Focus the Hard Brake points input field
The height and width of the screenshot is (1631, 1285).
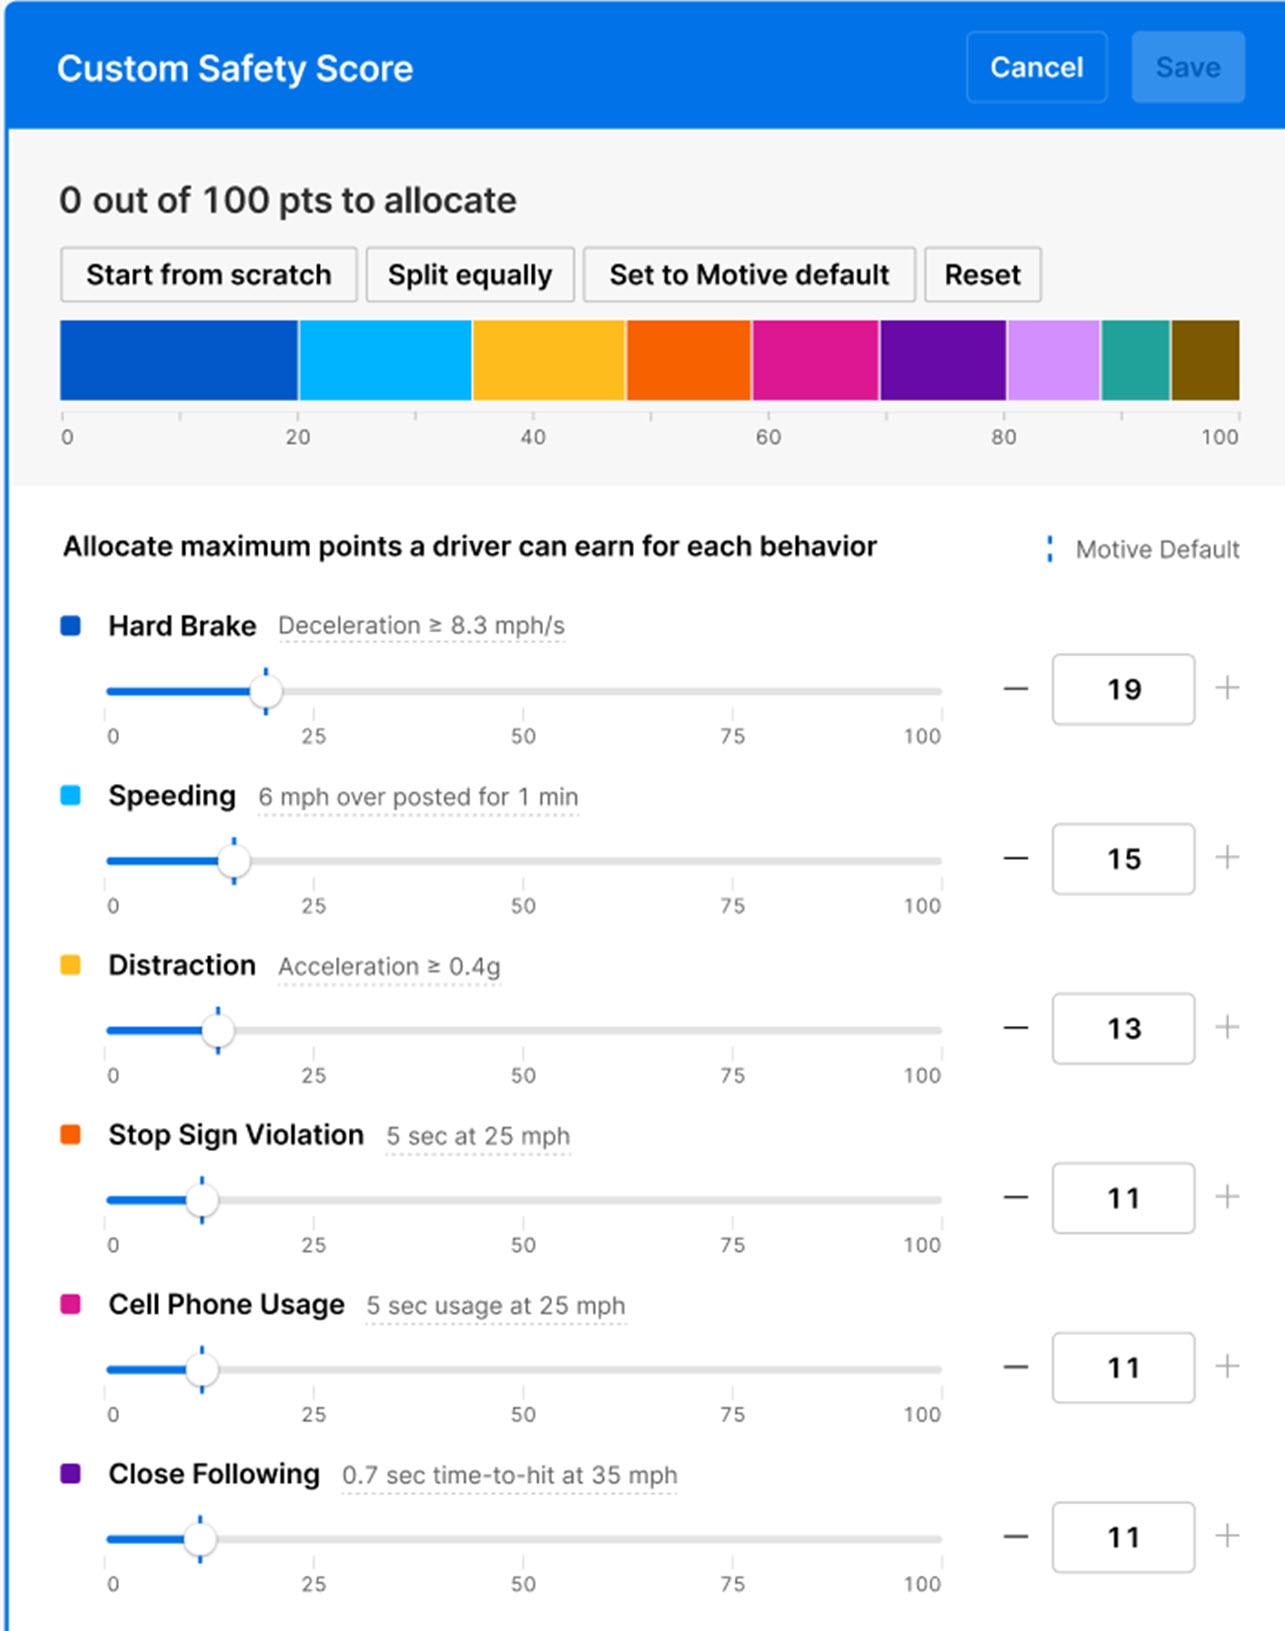pos(1123,689)
